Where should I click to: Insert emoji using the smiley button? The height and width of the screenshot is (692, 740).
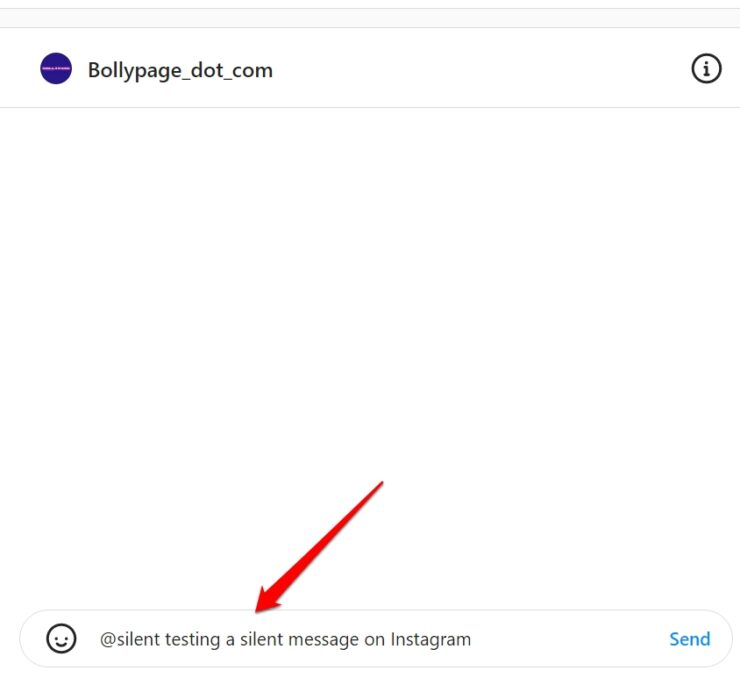(x=61, y=639)
